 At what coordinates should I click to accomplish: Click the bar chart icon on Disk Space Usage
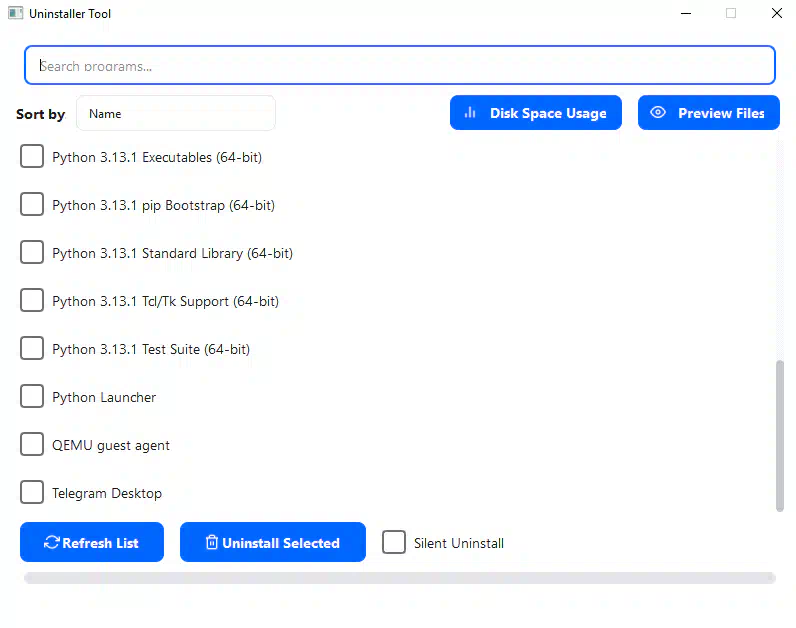[x=470, y=113]
